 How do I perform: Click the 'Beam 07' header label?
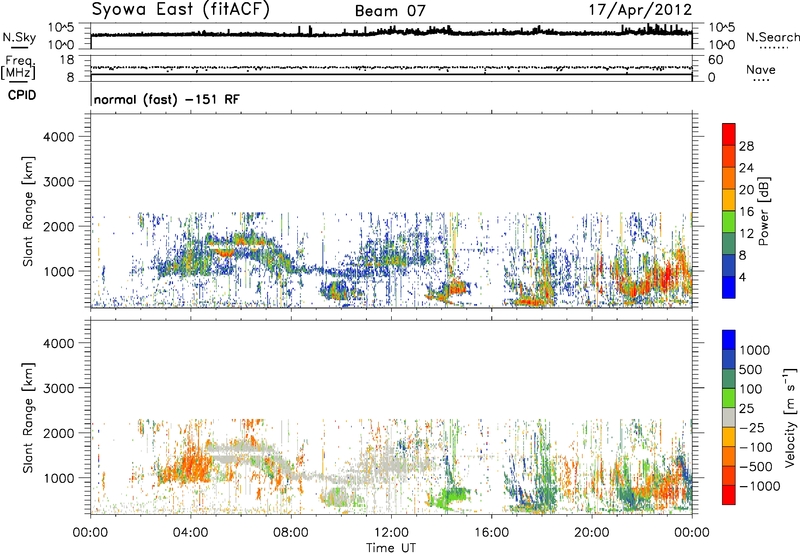pos(390,11)
